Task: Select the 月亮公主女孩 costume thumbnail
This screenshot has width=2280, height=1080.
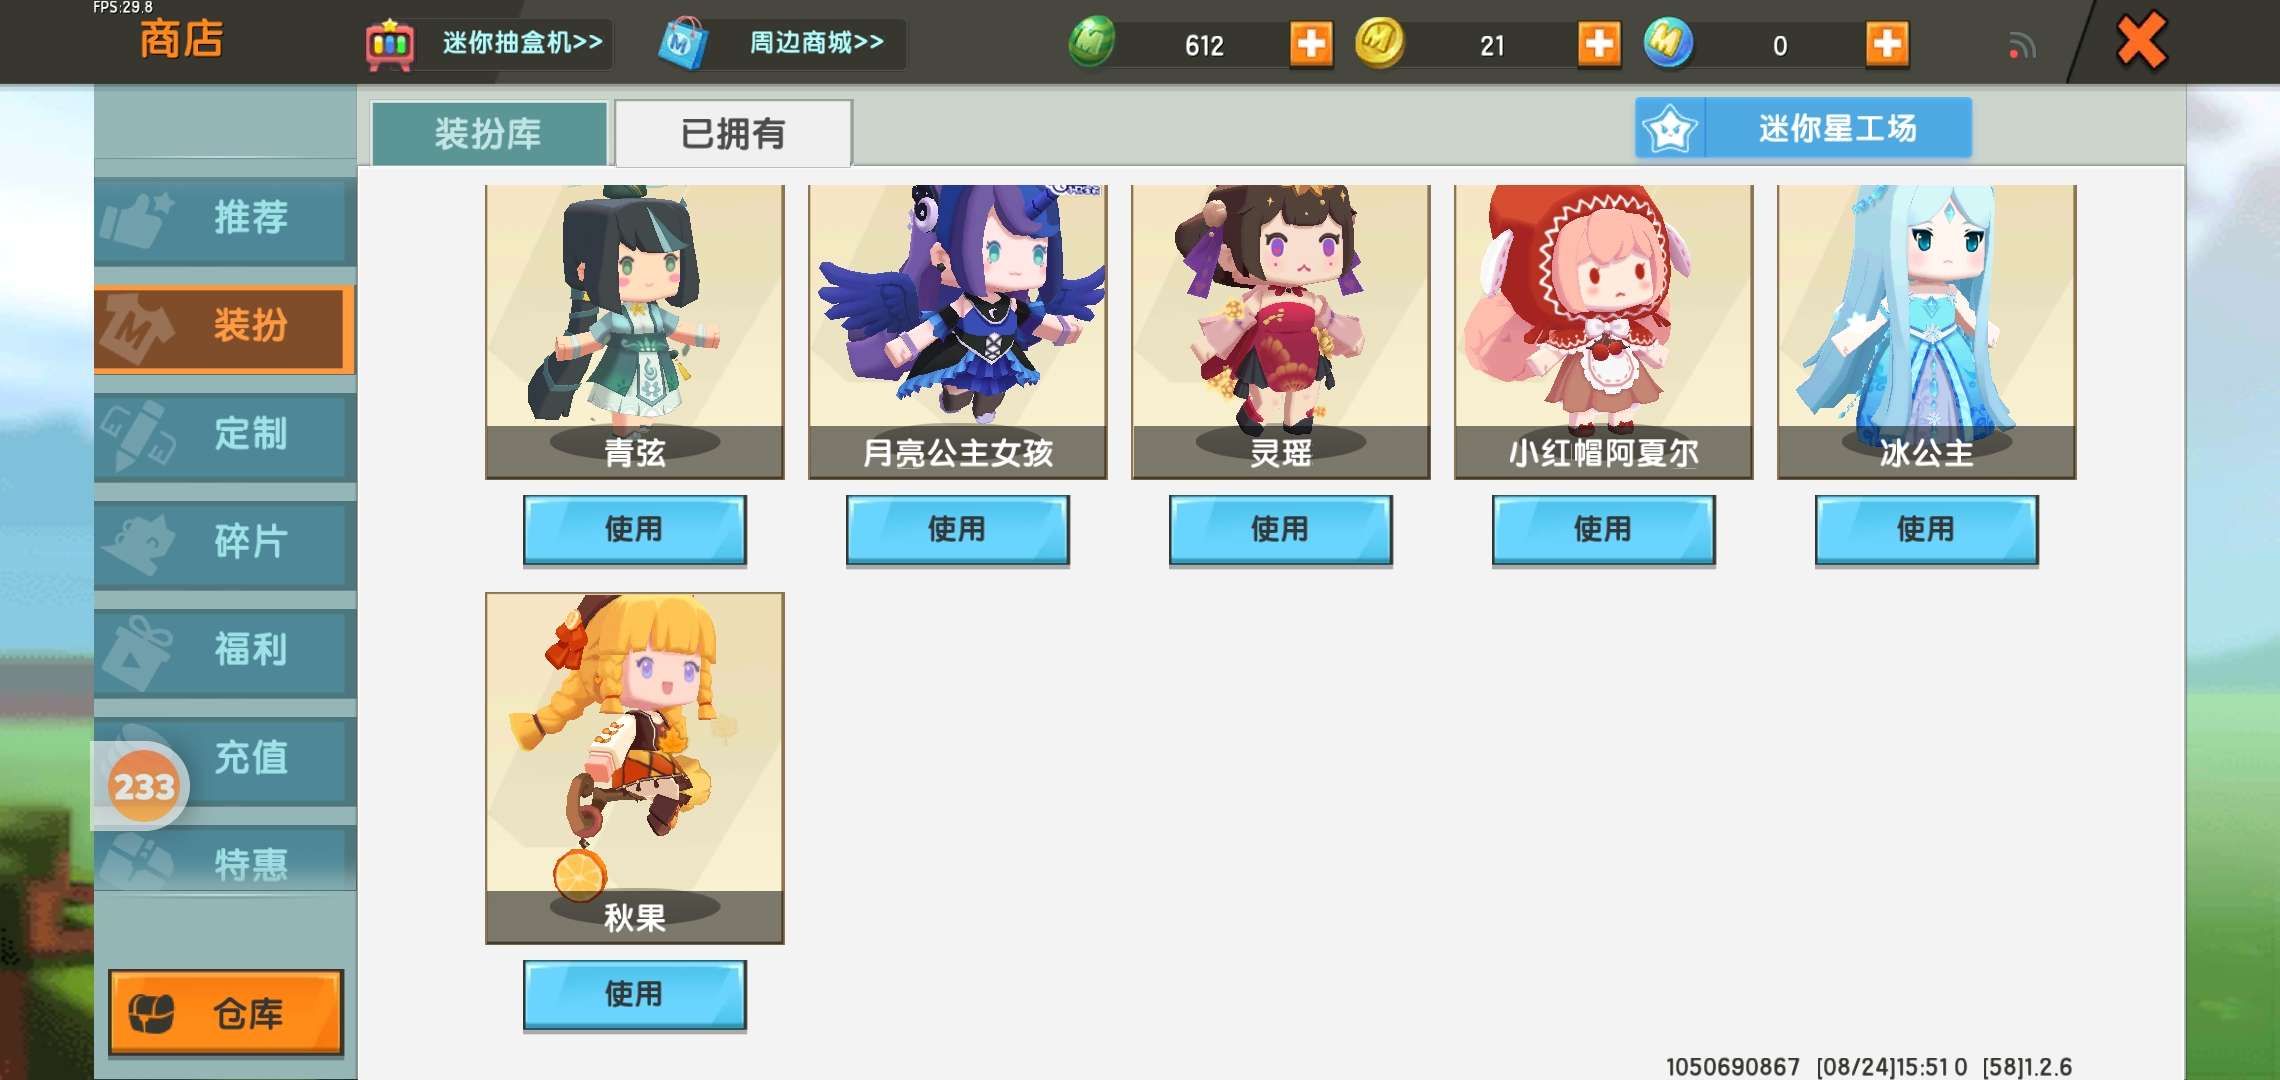Action: click(958, 331)
